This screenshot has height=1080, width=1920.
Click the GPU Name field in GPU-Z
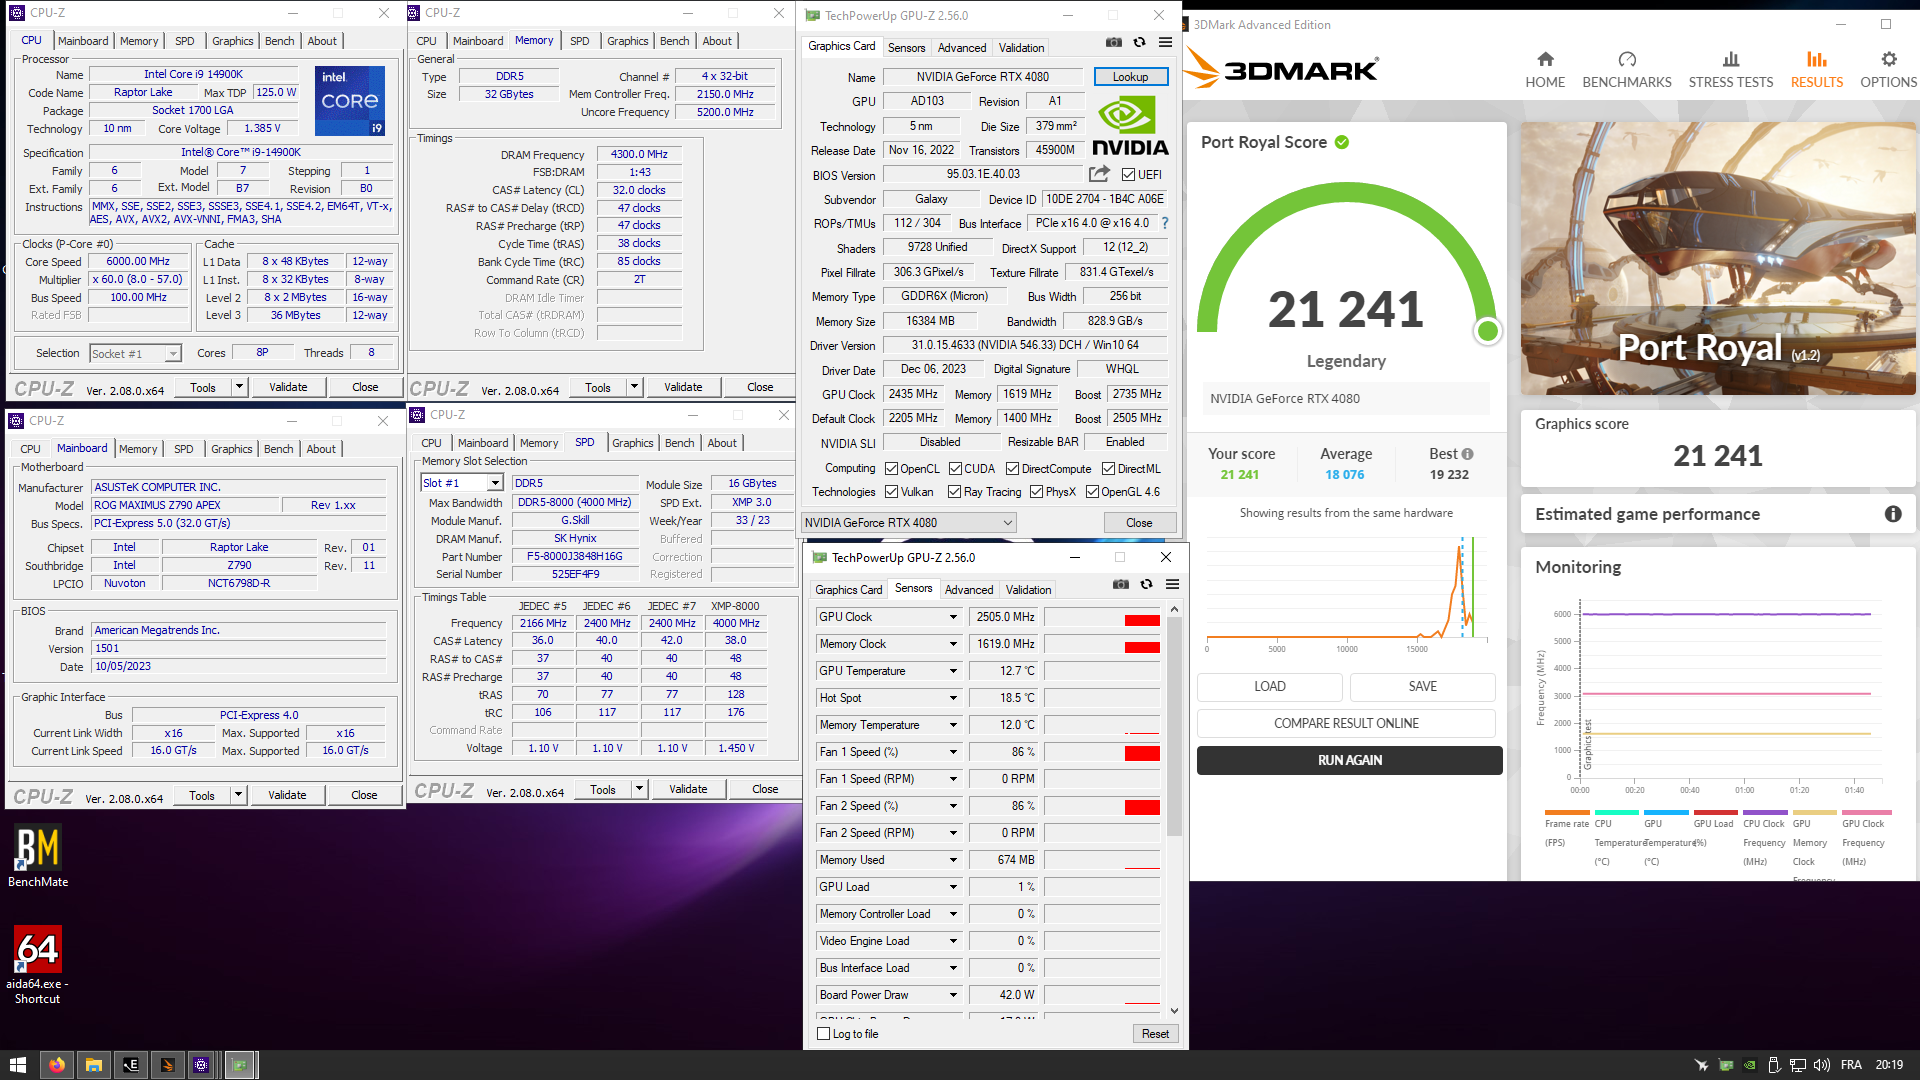point(983,77)
